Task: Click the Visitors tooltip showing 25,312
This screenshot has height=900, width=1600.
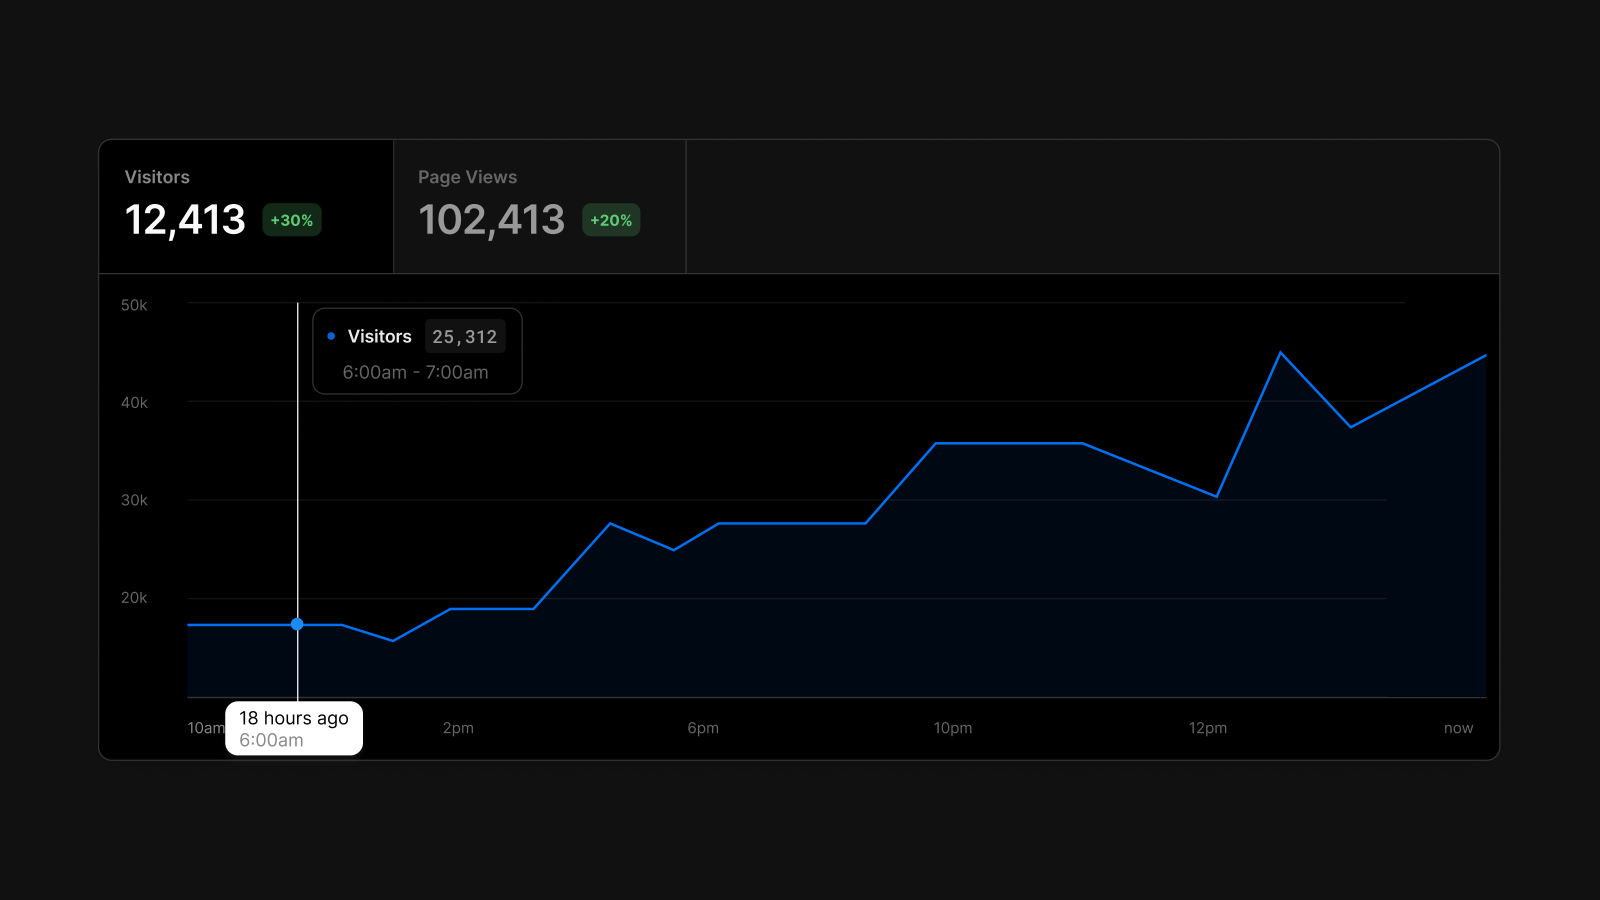Action: coord(417,336)
